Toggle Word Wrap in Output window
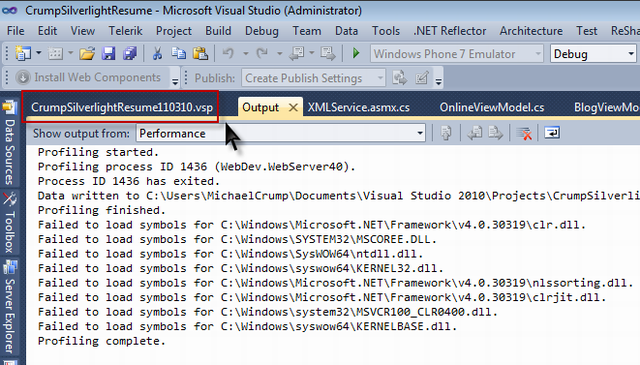The image size is (640, 365). 552,133
